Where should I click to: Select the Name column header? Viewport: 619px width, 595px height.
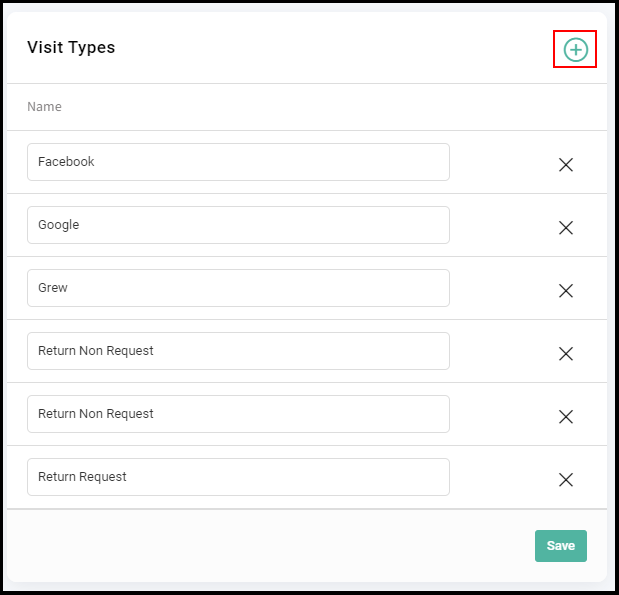point(44,107)
